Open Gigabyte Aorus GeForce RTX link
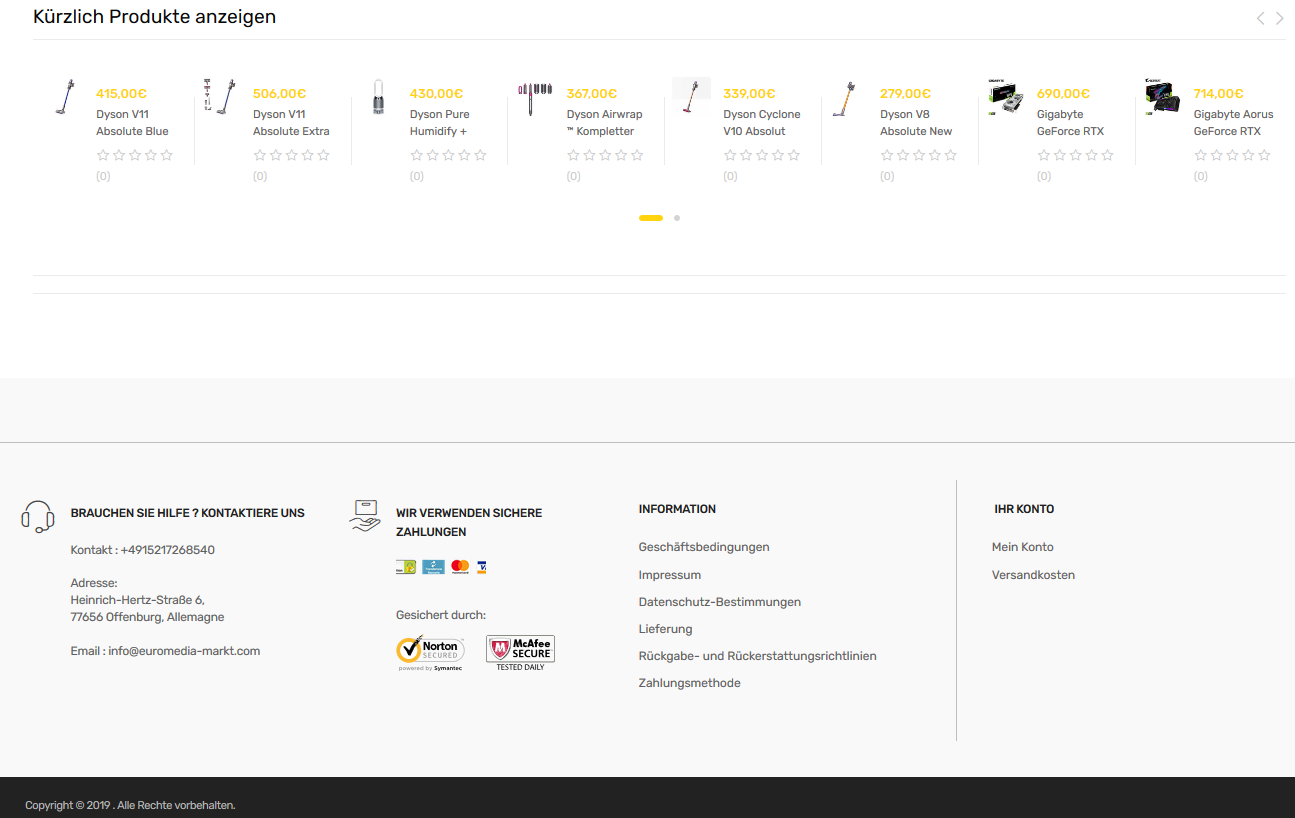1295x818 pixels. [1233, 123]
